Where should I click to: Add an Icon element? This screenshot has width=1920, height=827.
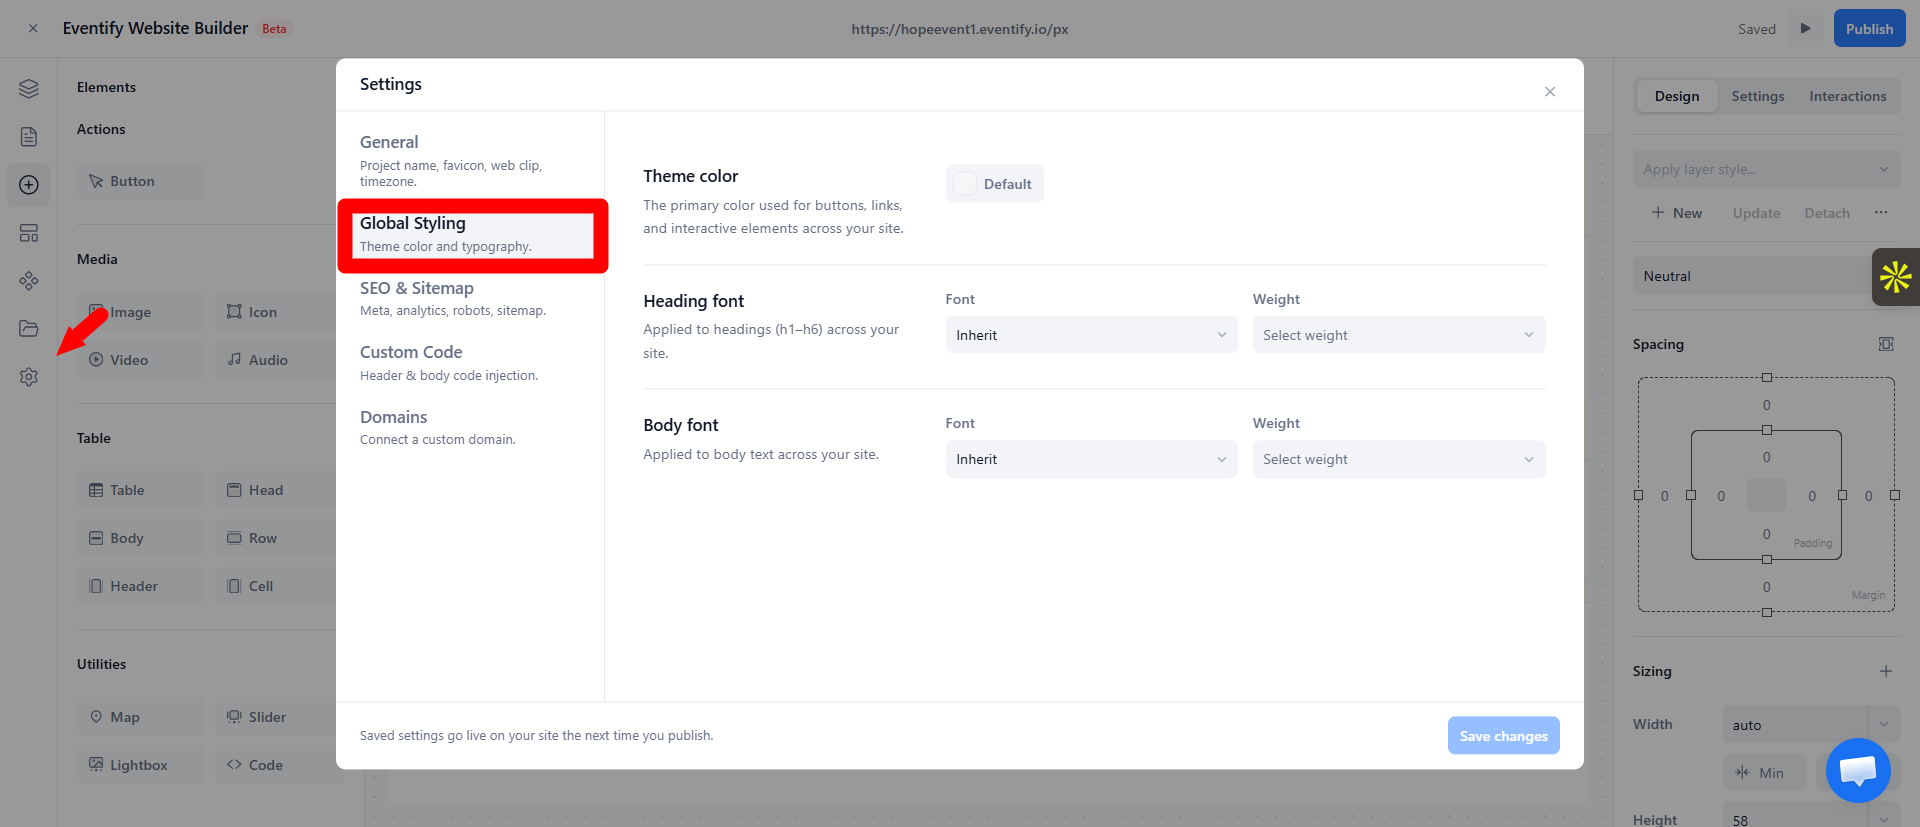click(x=275, y=312)
